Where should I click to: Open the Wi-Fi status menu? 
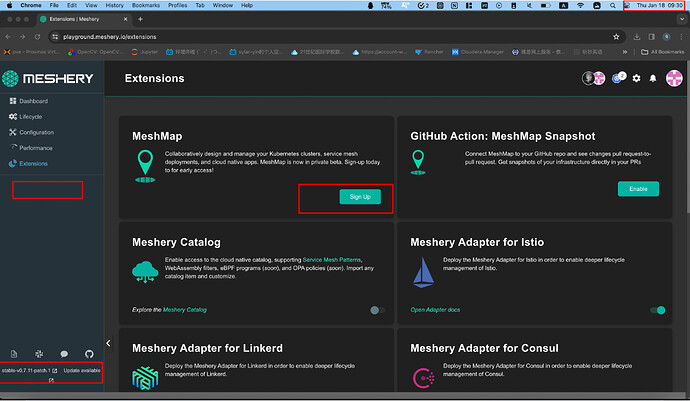(x=581, y=6)
